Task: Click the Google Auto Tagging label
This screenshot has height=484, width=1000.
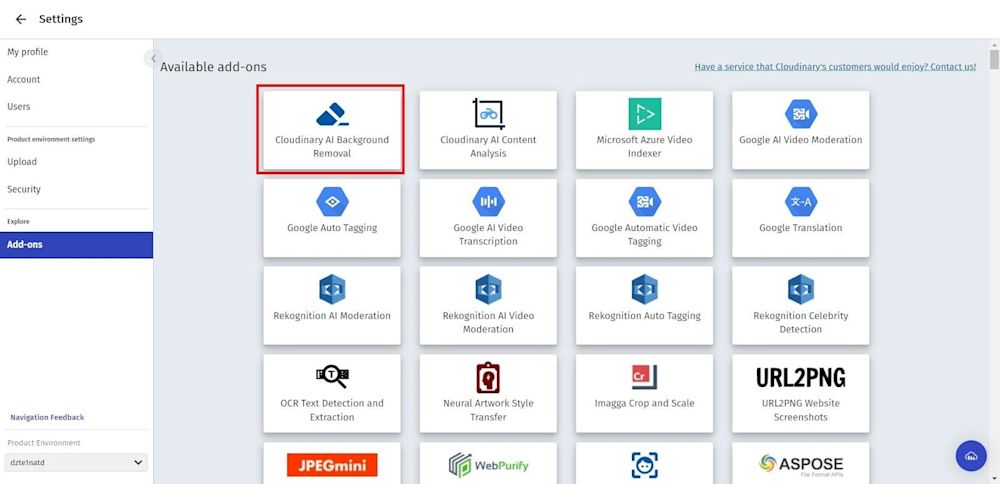Action: point(332,228)
